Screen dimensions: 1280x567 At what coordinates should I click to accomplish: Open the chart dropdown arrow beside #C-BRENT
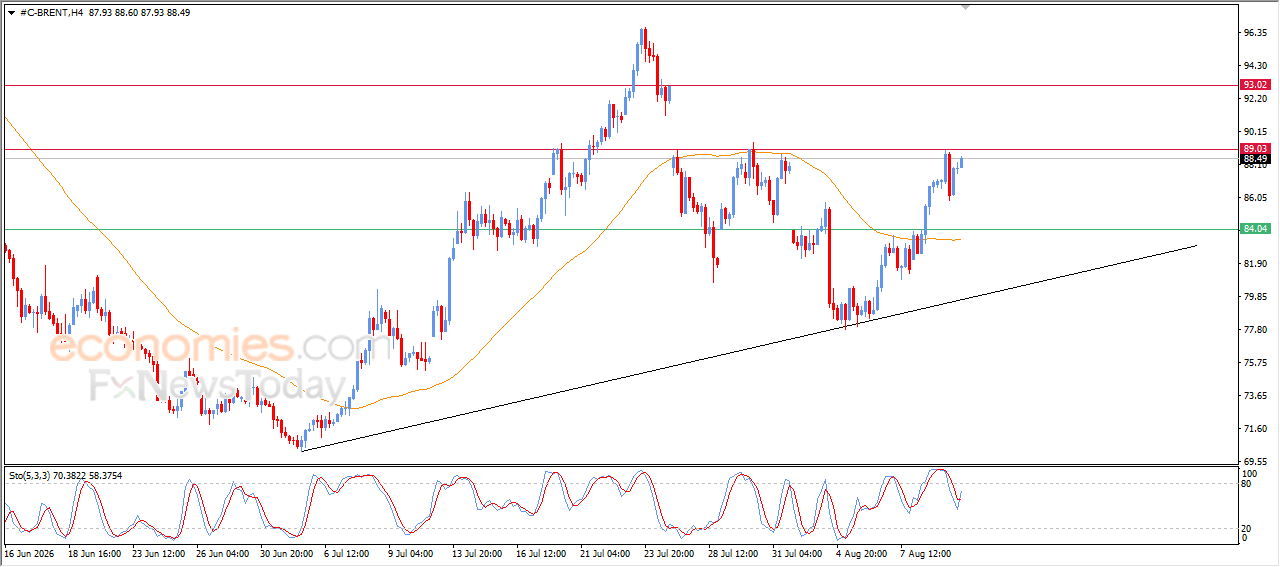click(x=11, y=12)
